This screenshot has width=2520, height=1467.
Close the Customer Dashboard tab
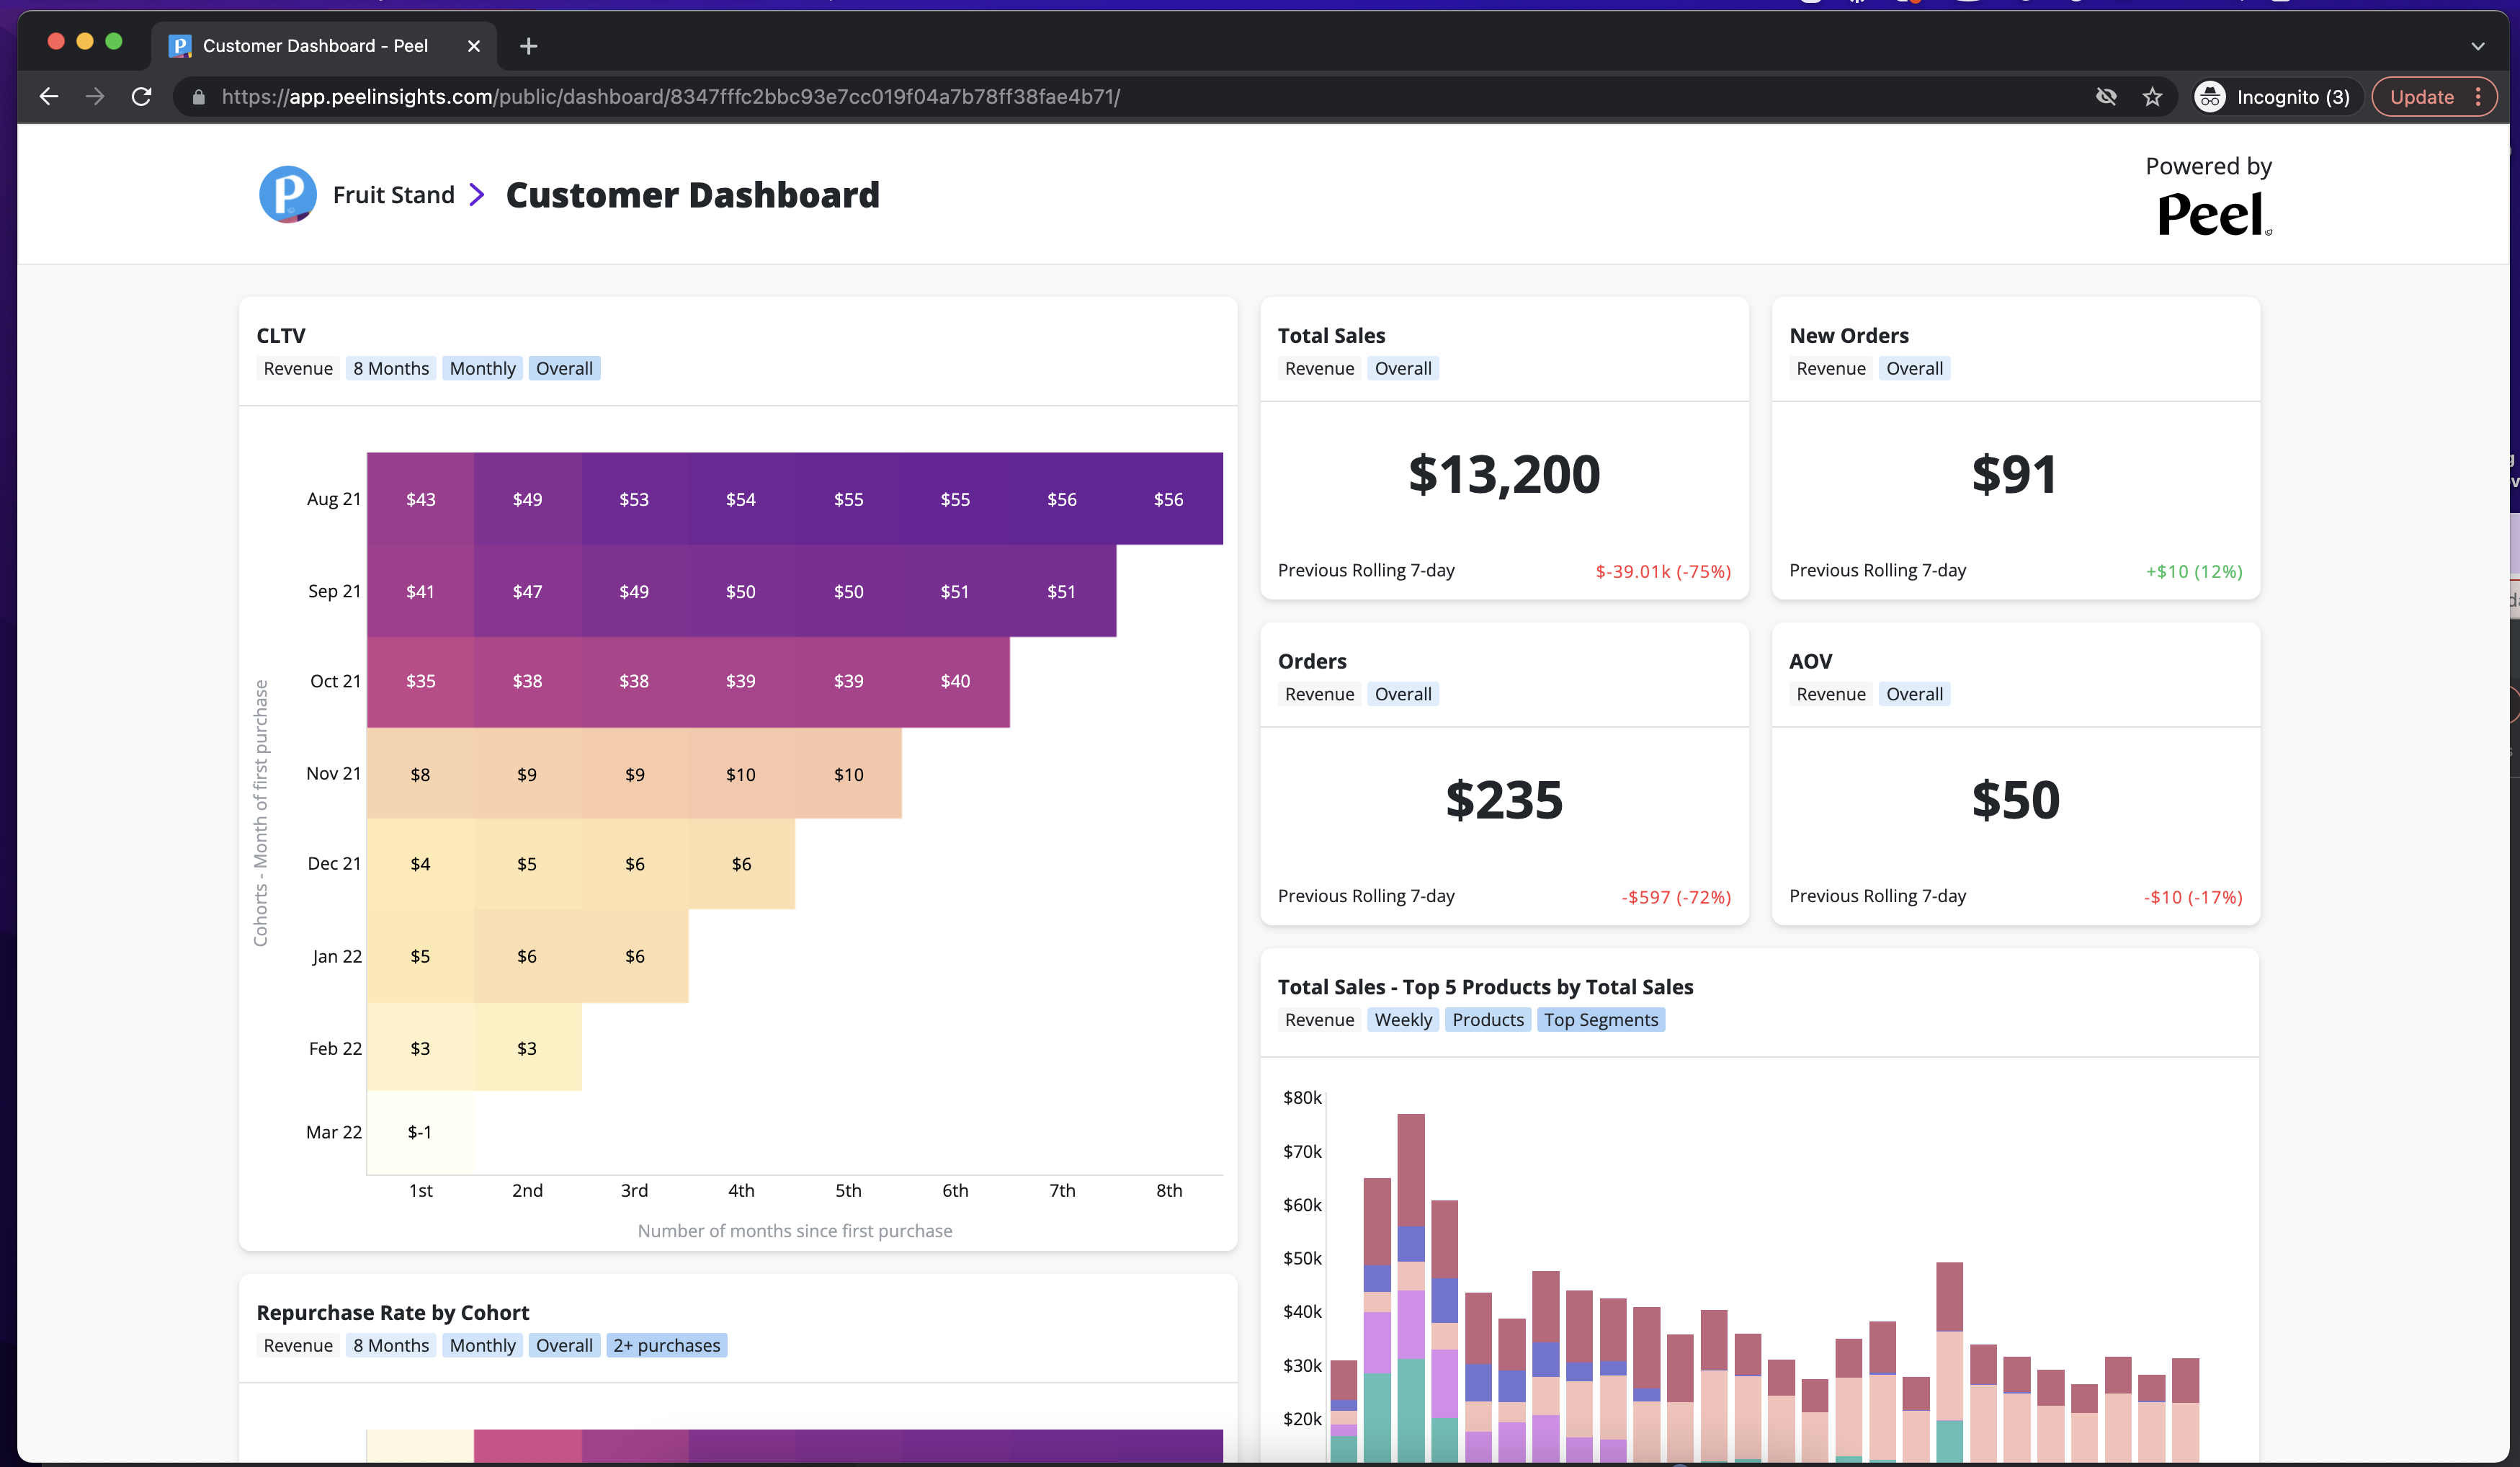click(474, 46)
